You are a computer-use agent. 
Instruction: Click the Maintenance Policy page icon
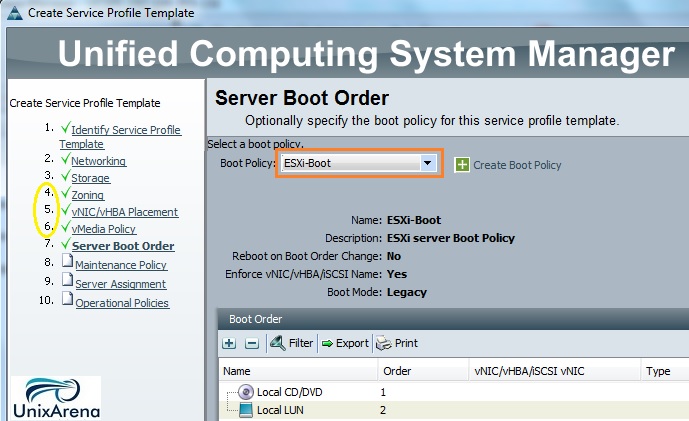click(x=67, y=261)
